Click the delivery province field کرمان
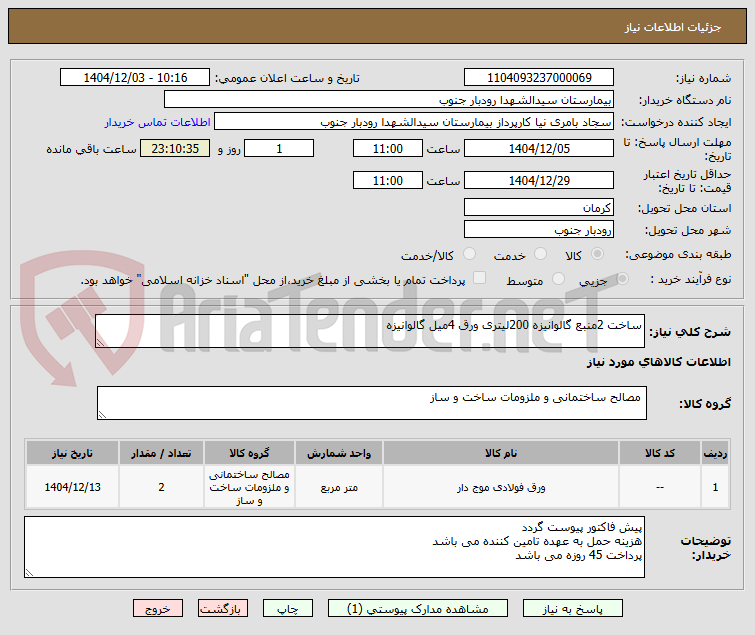This screenshot has width=755, height=635. (x=539, y=207)
